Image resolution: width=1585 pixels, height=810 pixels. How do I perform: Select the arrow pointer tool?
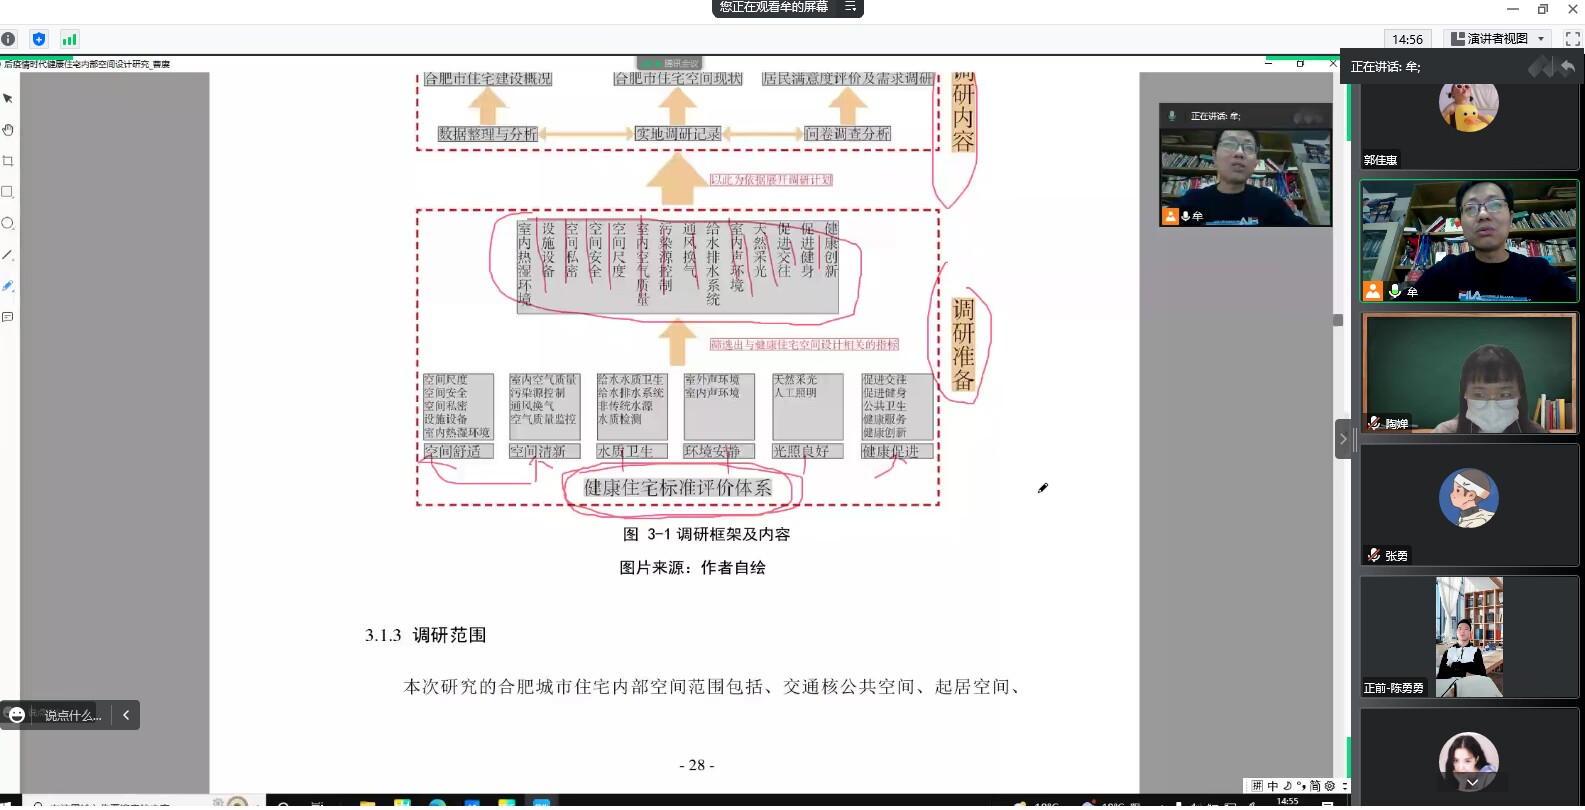click(x=8, y=99)
